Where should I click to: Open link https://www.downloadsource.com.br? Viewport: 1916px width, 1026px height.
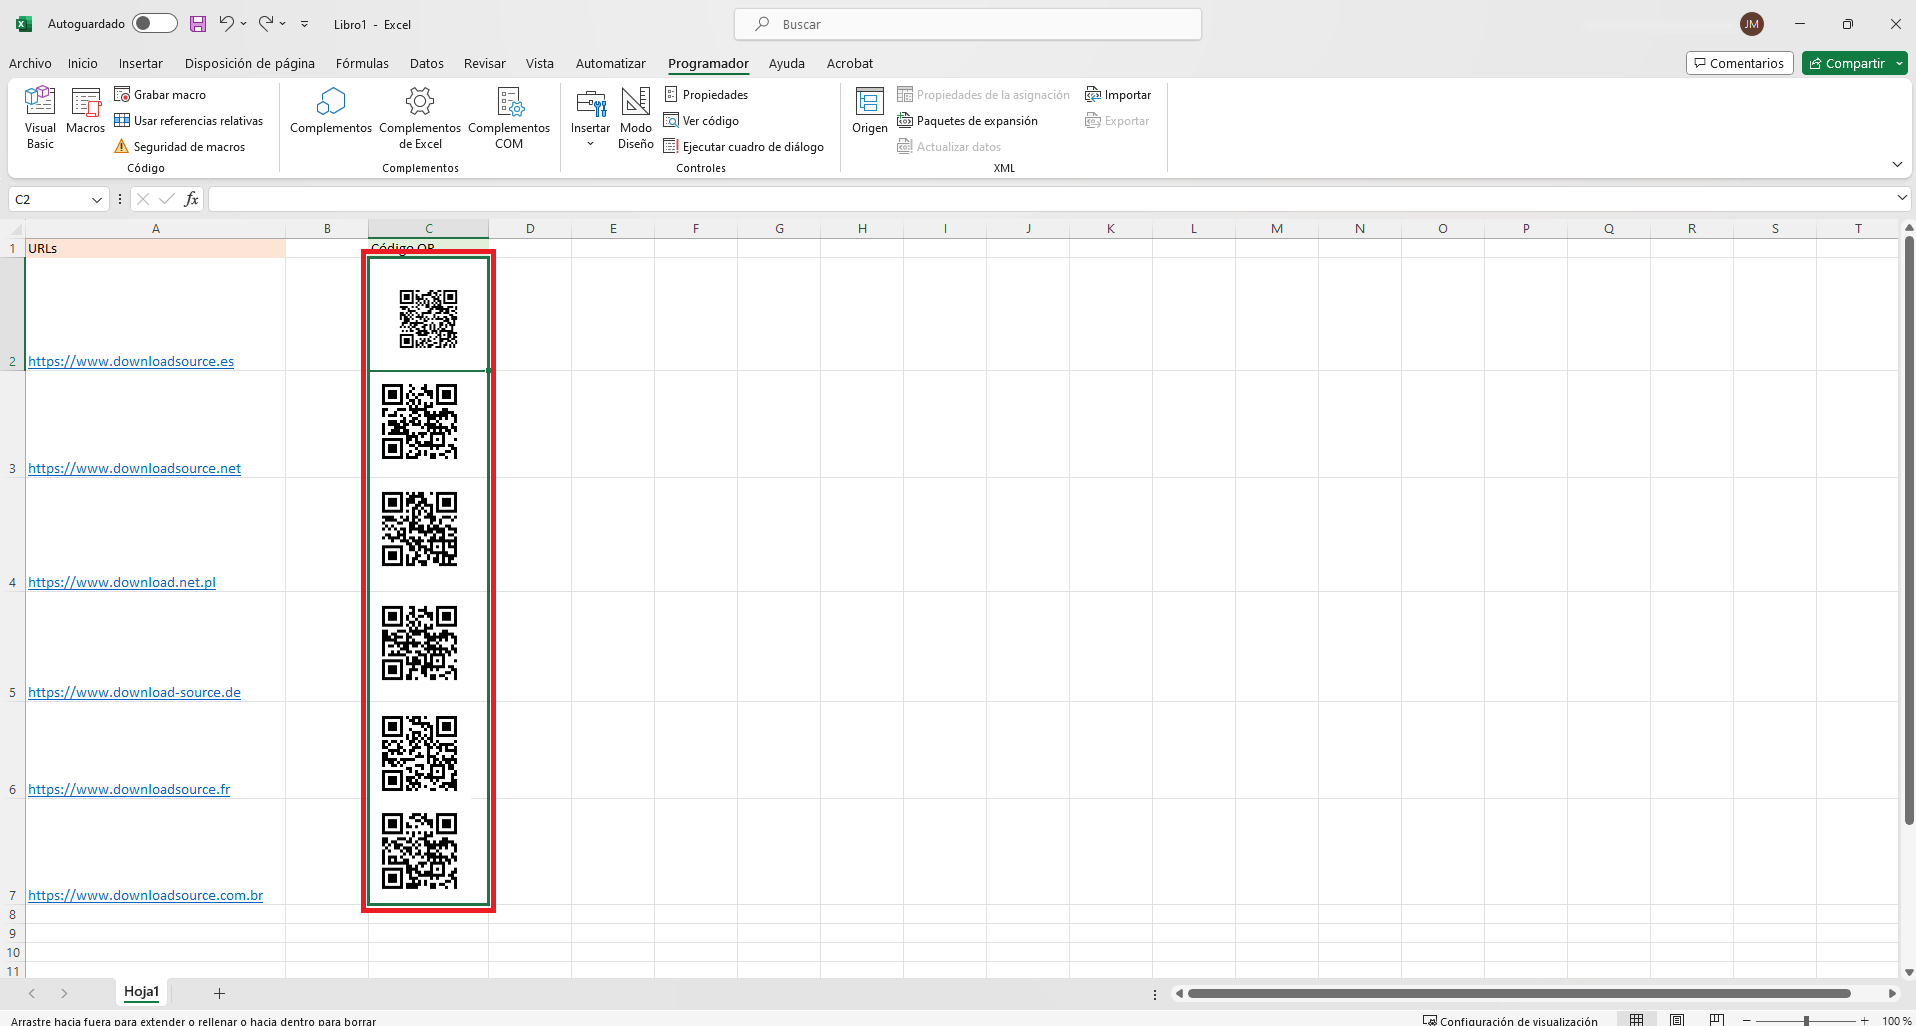point(146,895)
